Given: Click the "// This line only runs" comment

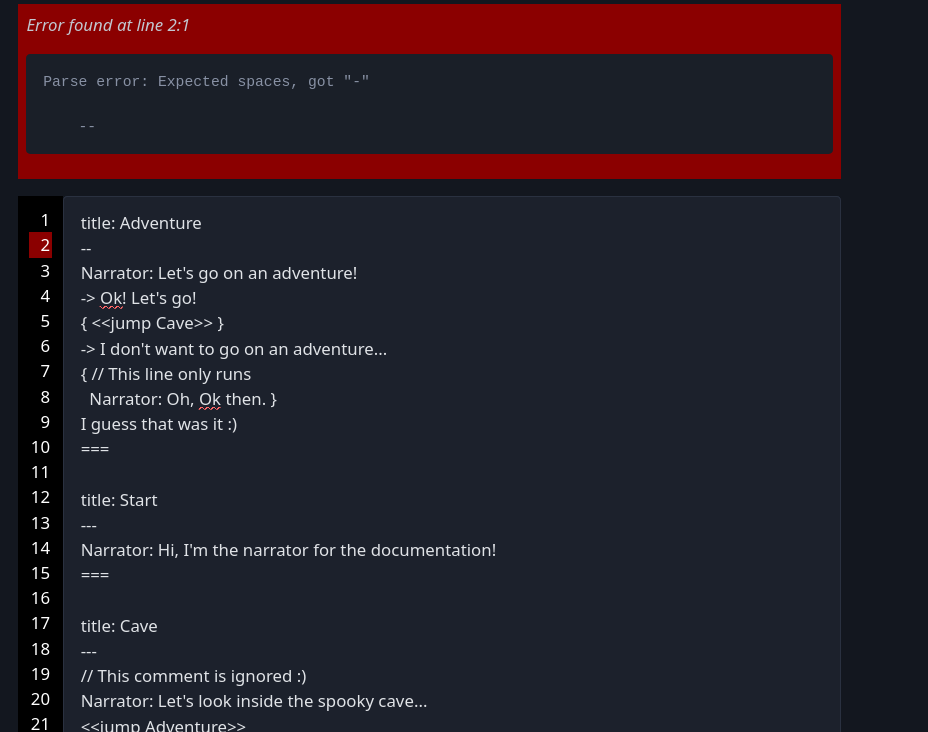Looking at the screenshot, I should coord(166,374).
